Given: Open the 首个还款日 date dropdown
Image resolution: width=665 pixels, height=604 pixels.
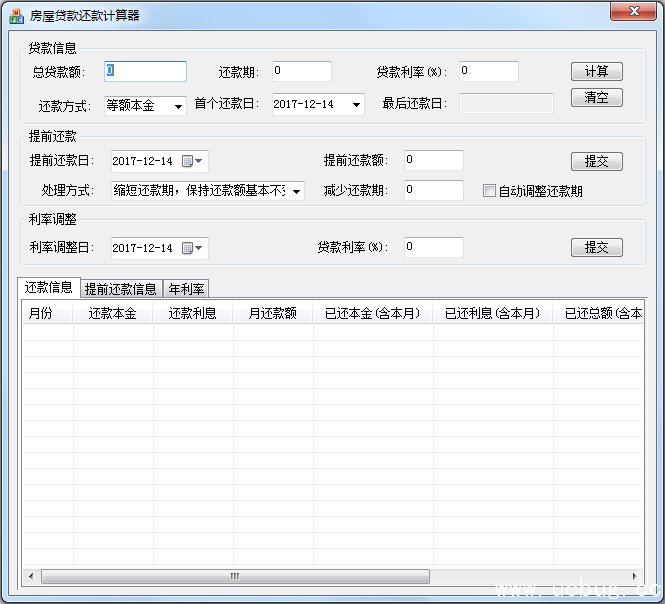Looking at the screenshot, I should [356, 104].
